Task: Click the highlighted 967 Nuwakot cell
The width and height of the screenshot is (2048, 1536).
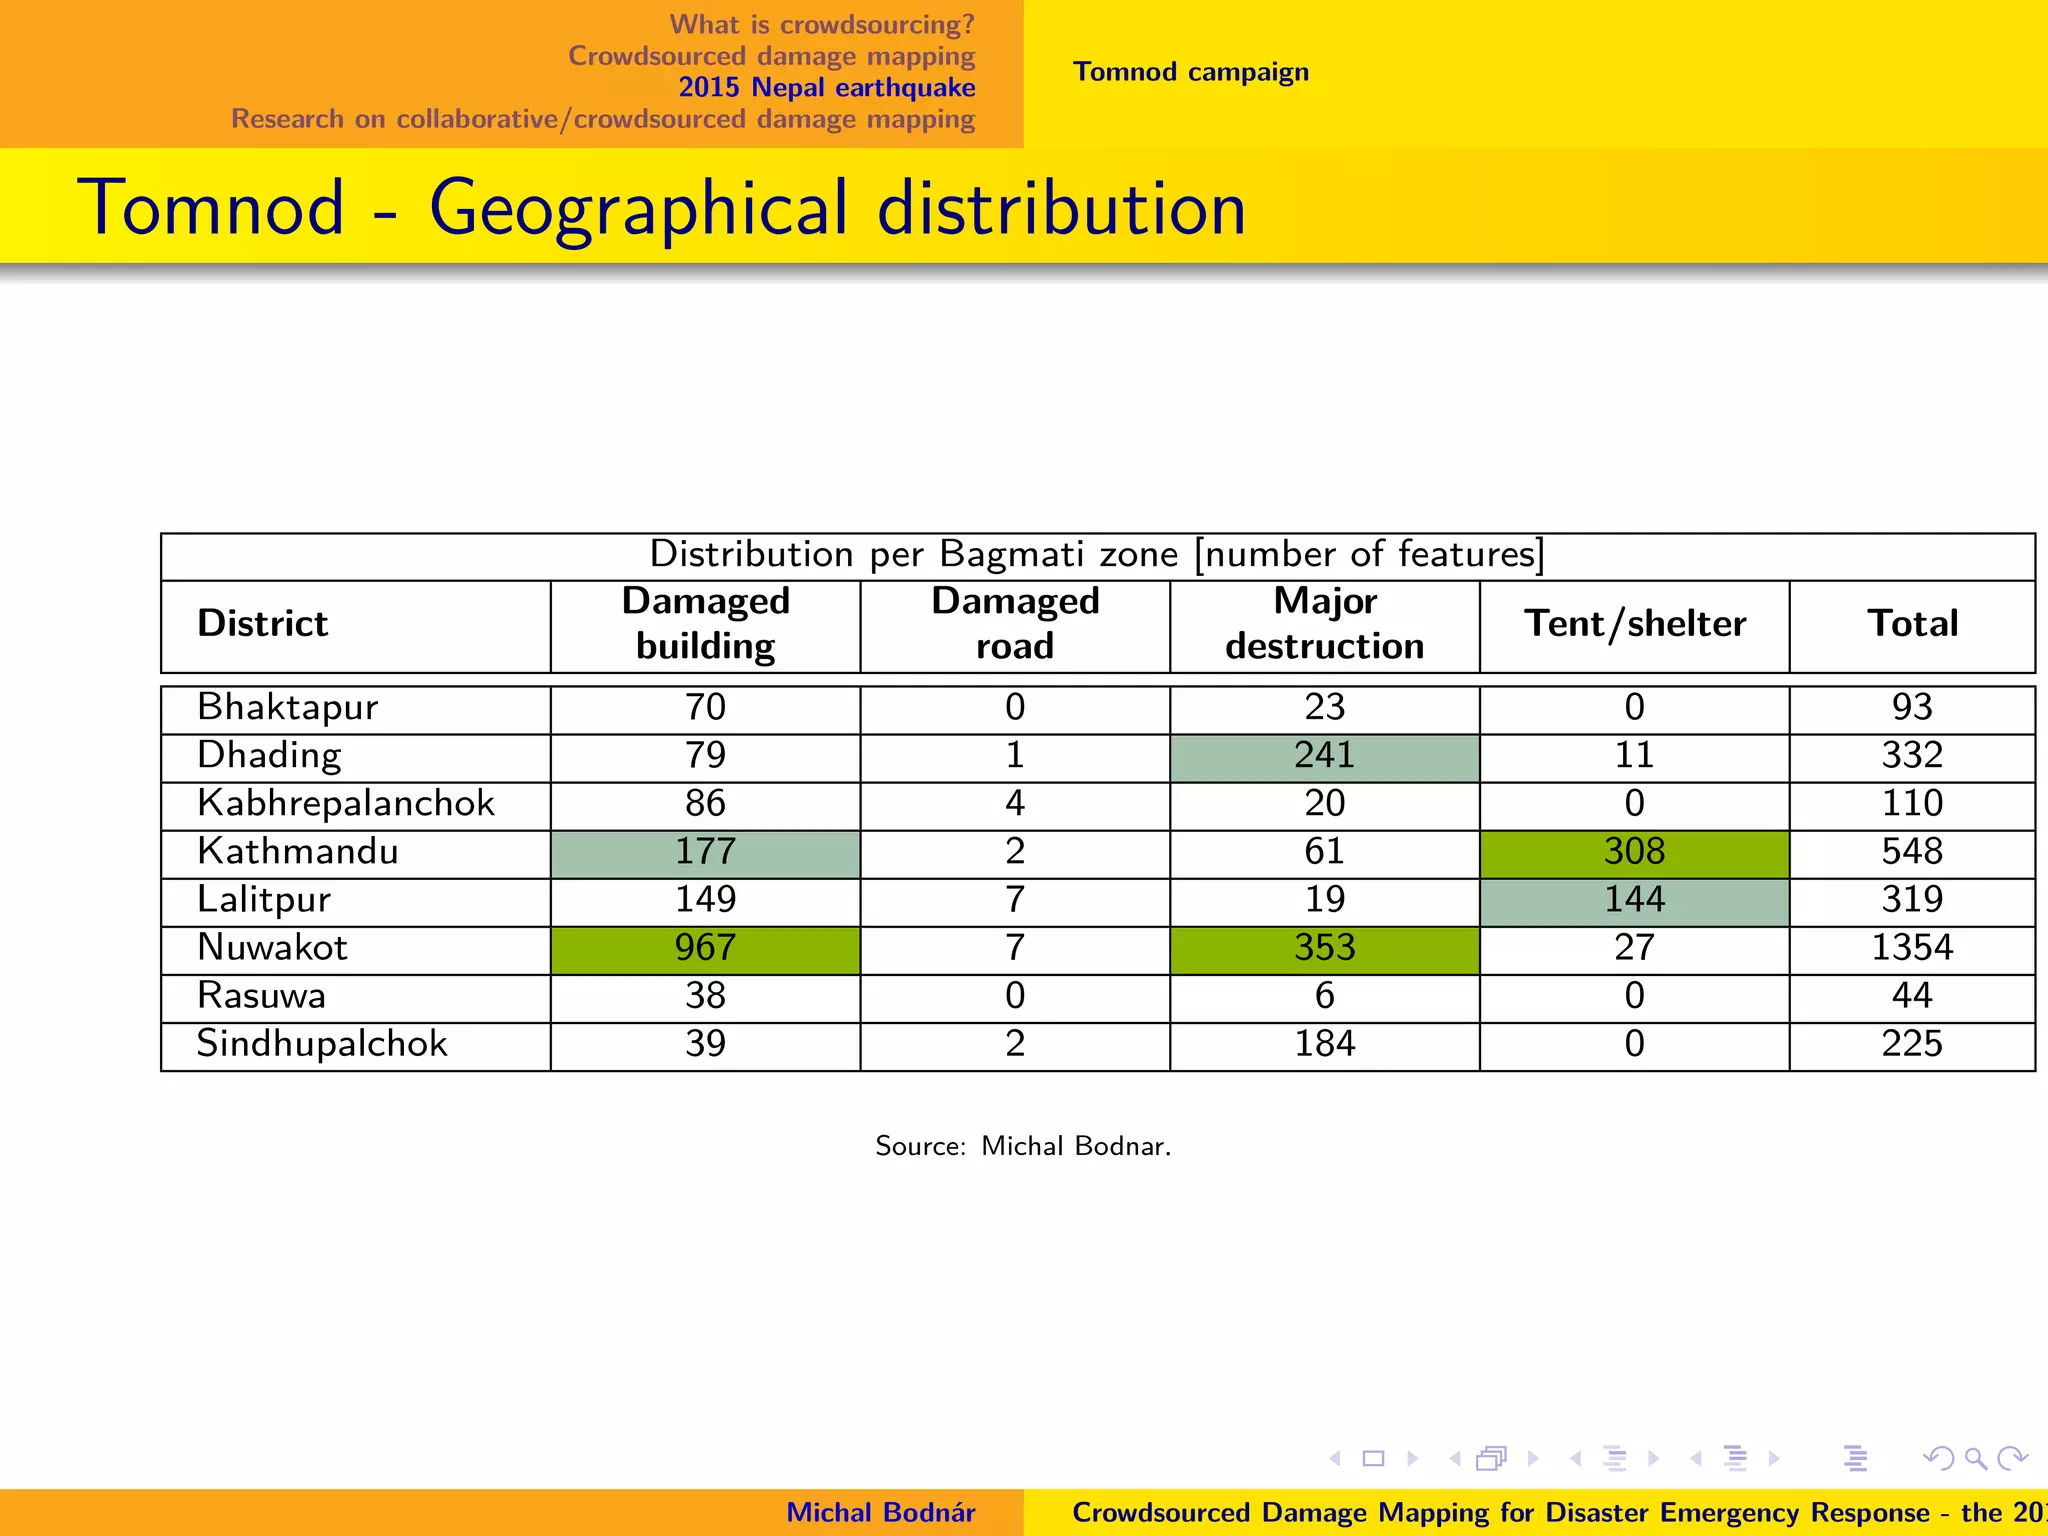Action: [705, 948]
